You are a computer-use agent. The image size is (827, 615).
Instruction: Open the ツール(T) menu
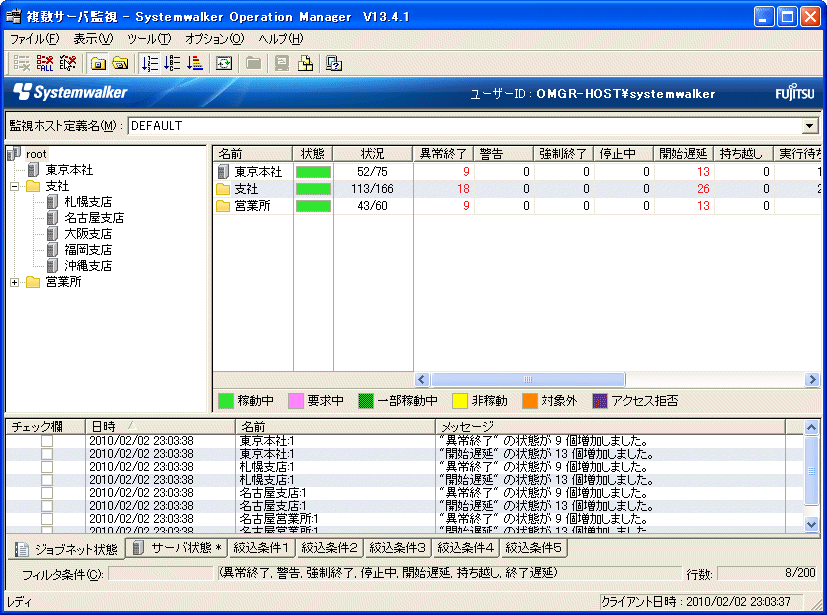coord(149,39)
